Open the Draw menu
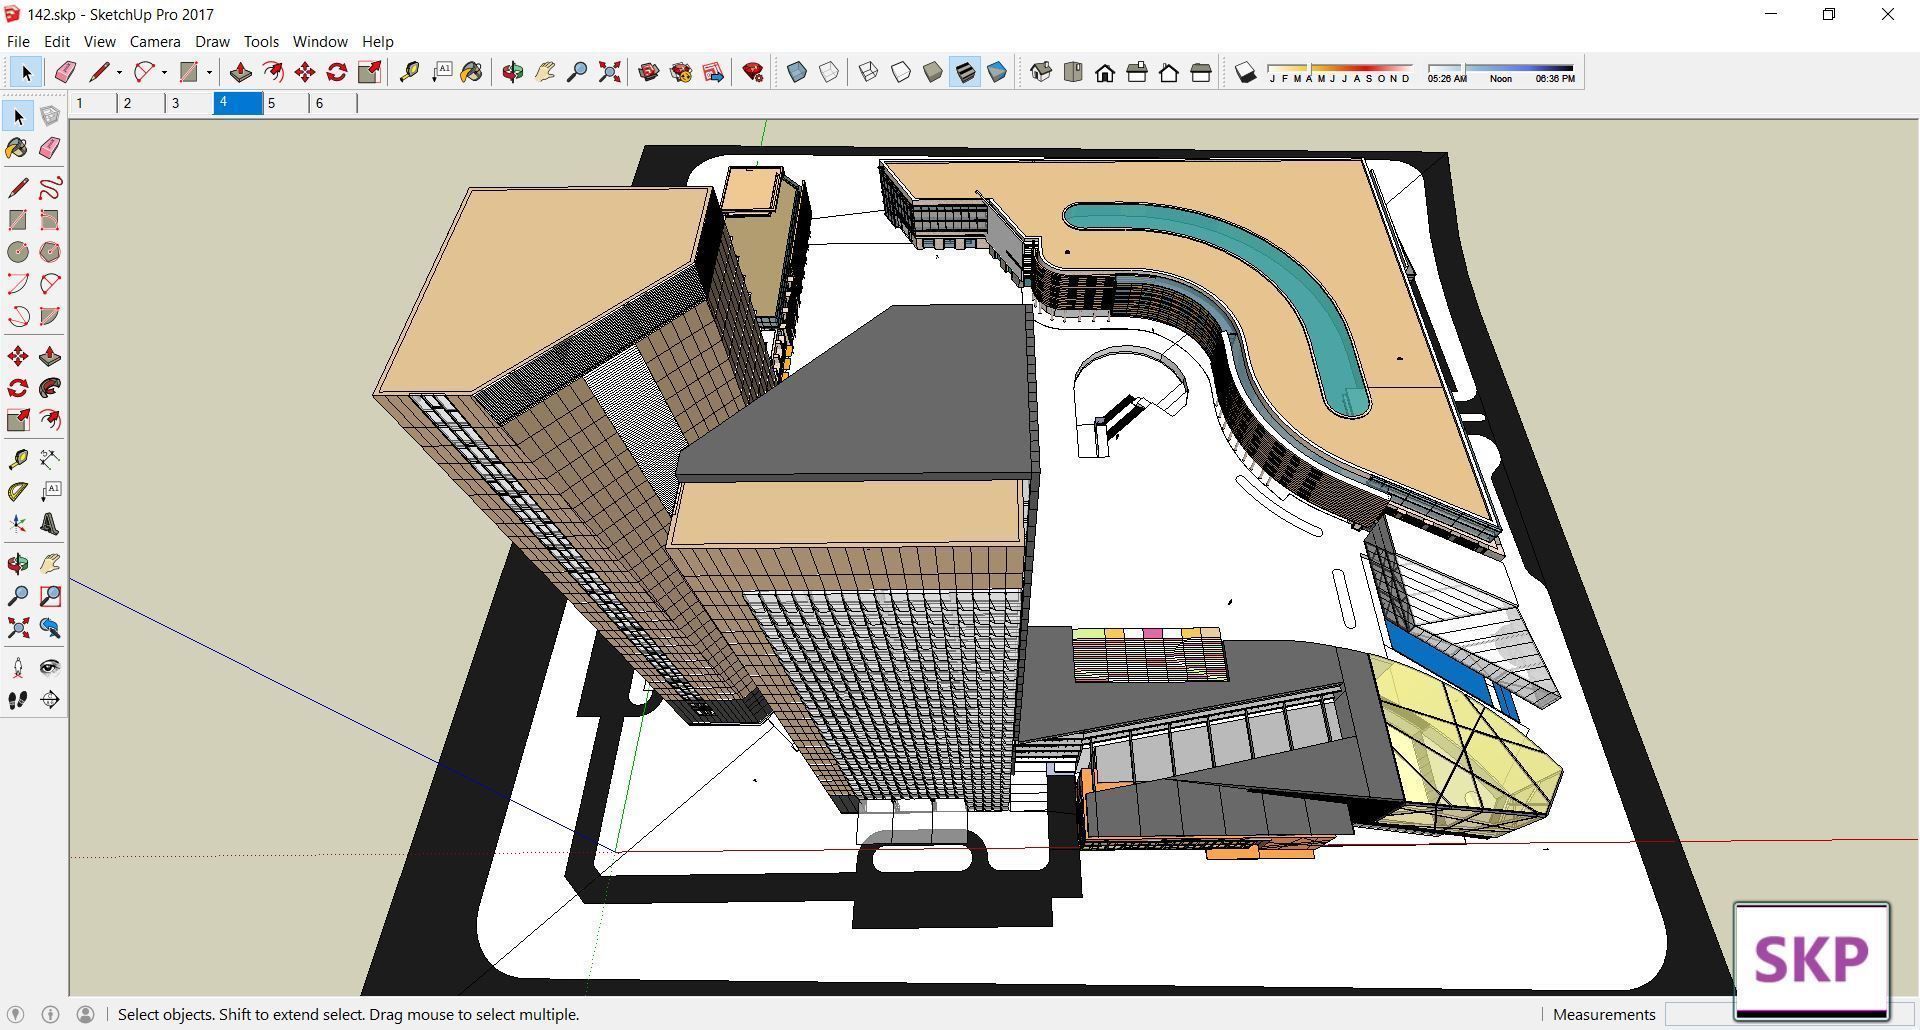The height and width of the screenshot is (1030, 1920). point(212,41)
